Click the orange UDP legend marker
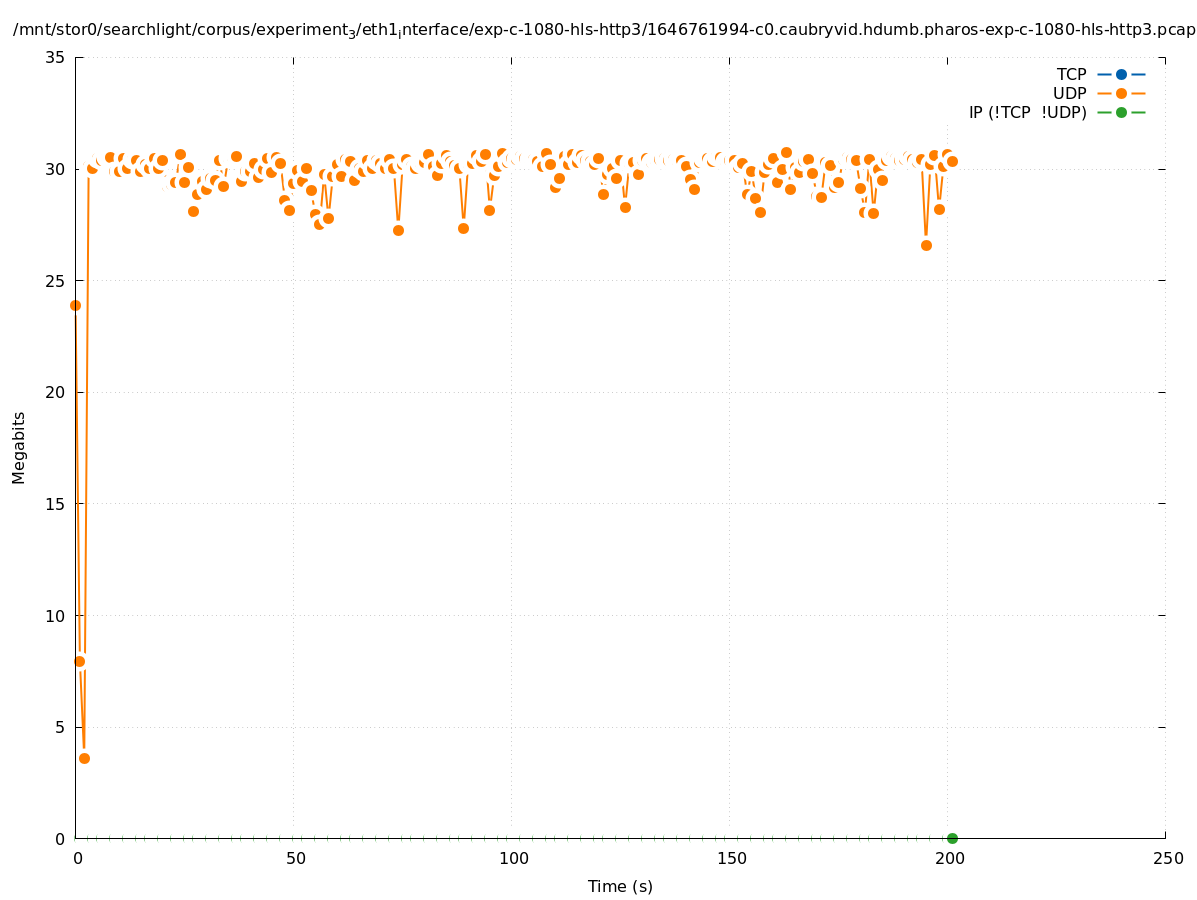Image resolution: width=1197 pixels, height=900 pixels. click(x=1121, y=93)
